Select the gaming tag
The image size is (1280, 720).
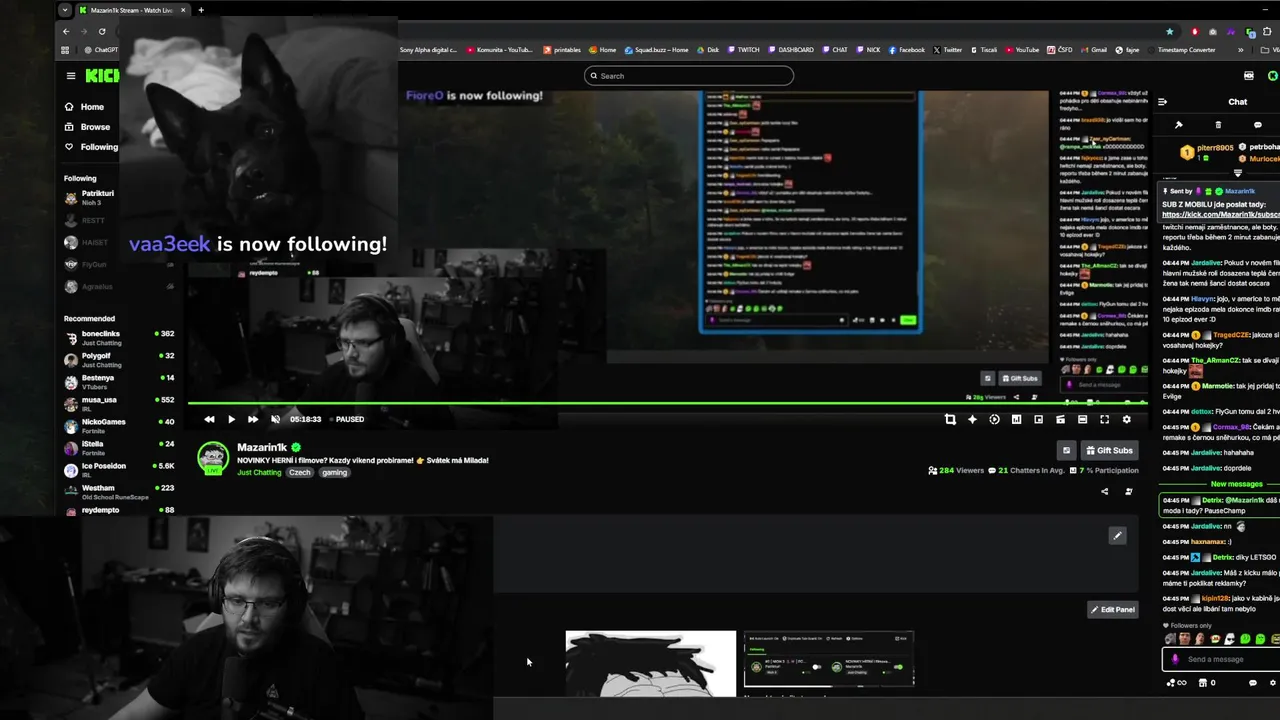[334, 472]
